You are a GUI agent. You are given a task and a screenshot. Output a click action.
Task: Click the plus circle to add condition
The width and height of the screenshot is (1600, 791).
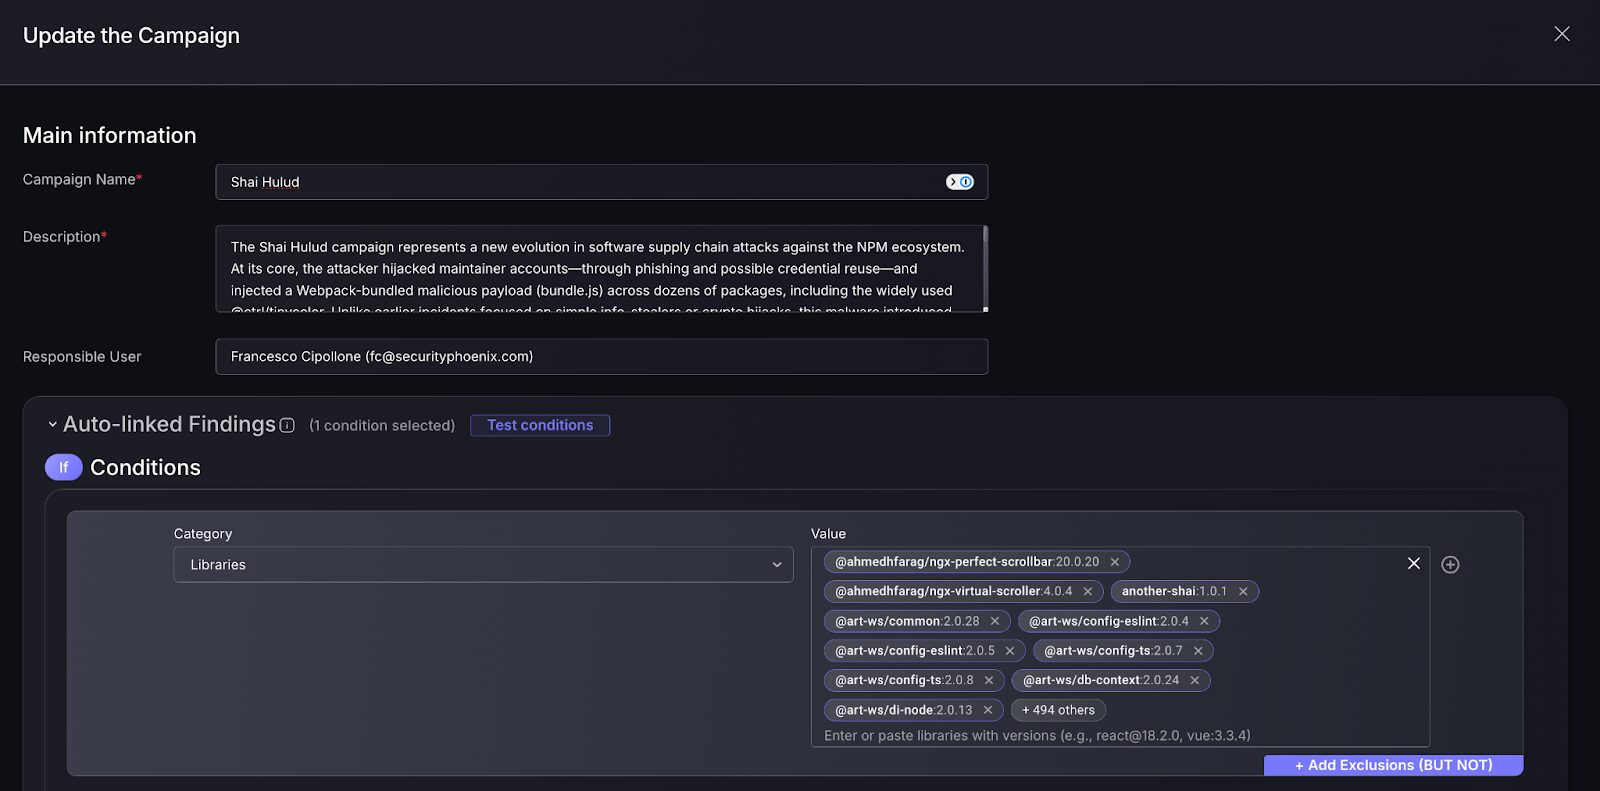1450,565
